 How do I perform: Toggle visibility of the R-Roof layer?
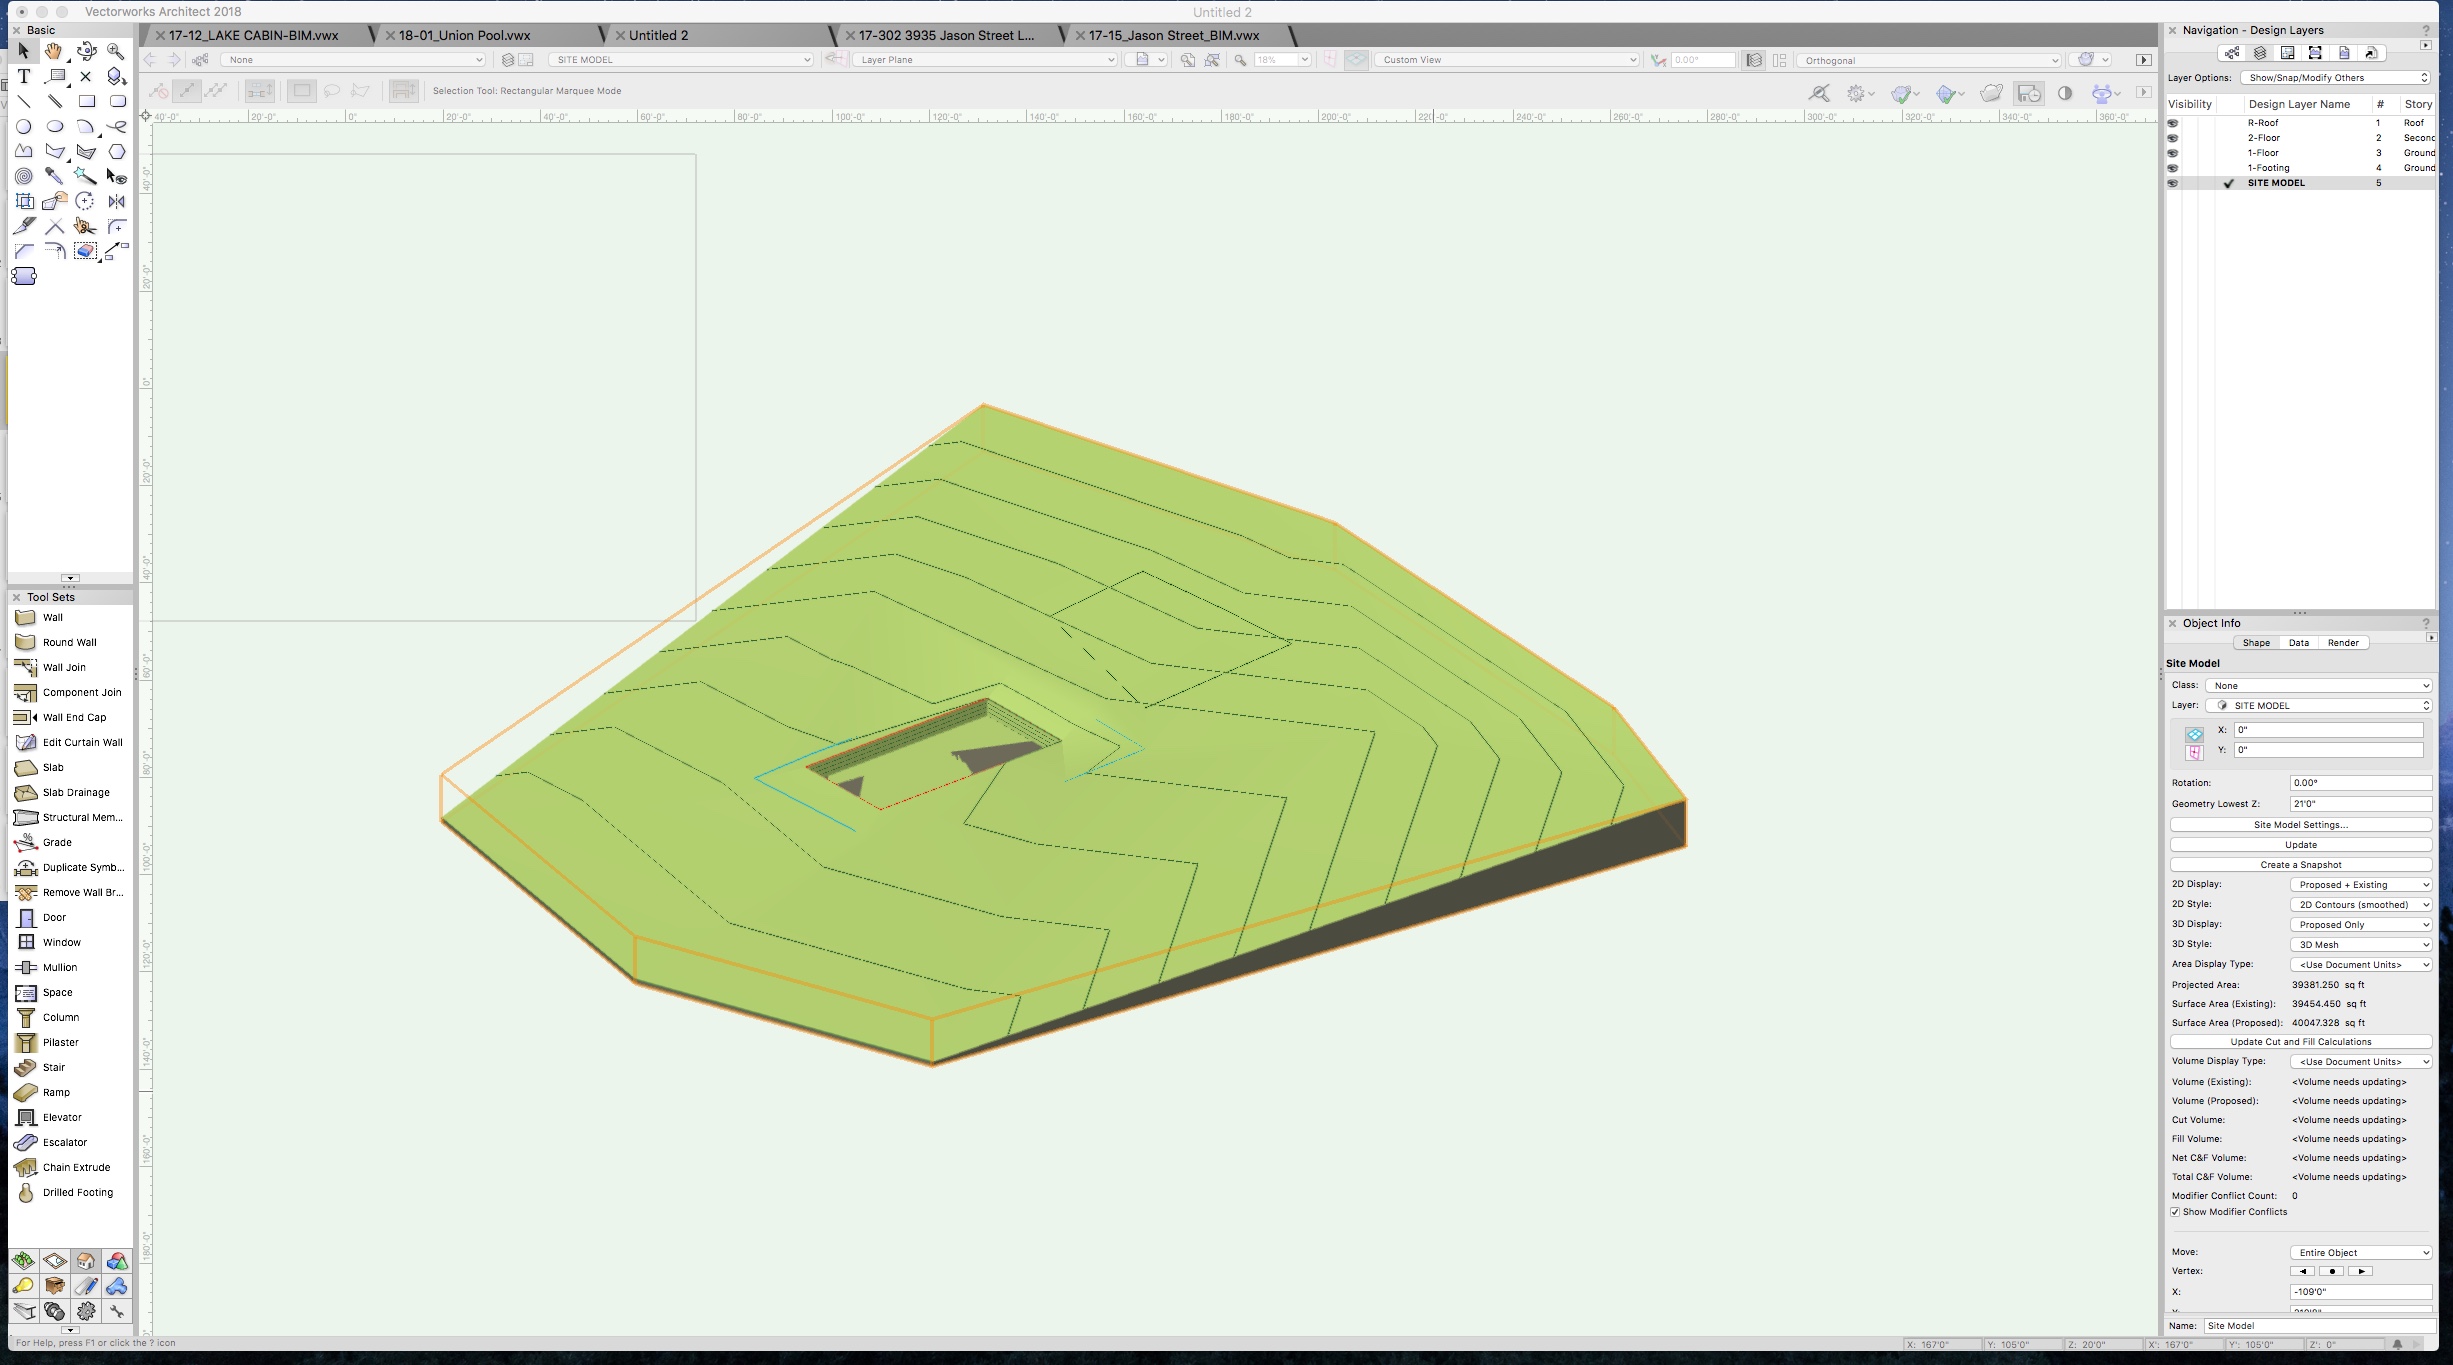point(2172,122)
